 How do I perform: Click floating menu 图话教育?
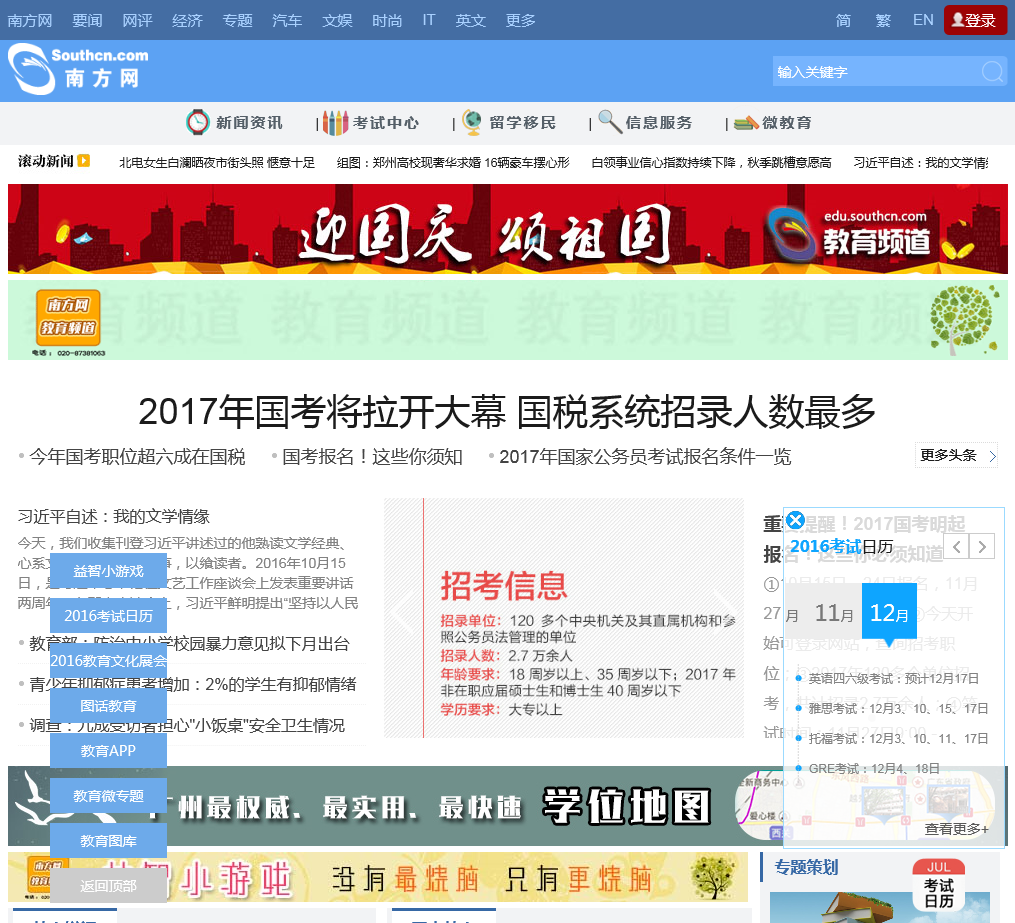108,706
